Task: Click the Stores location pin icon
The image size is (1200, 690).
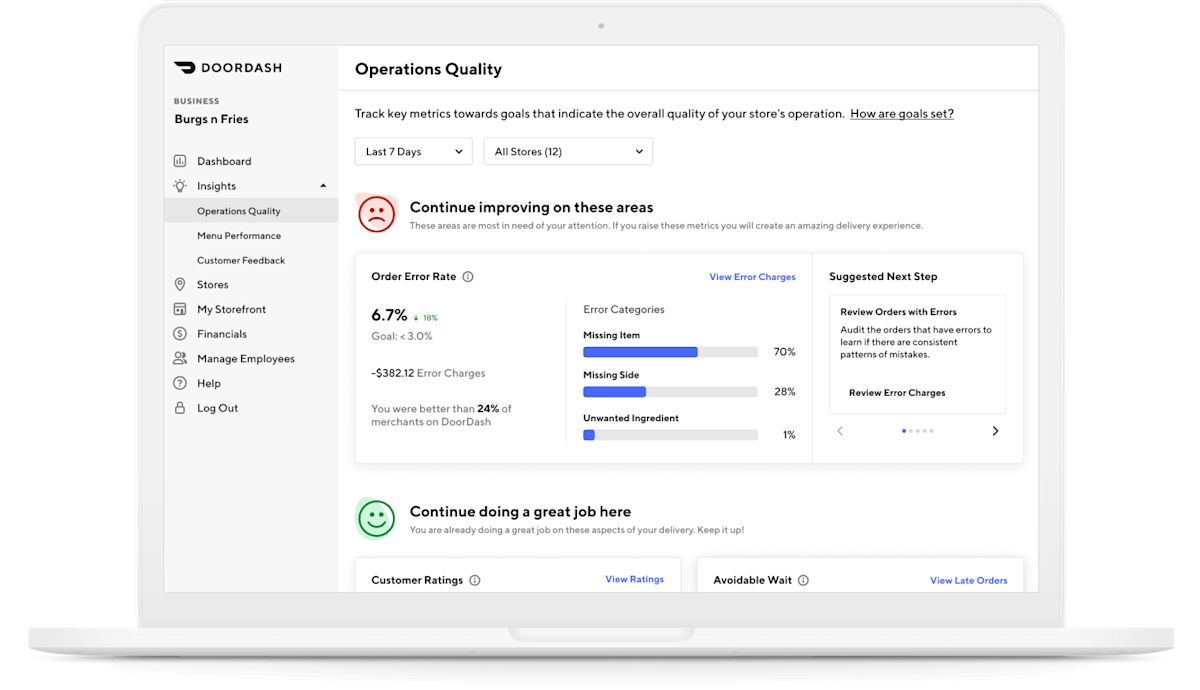Action: point(180,285)
